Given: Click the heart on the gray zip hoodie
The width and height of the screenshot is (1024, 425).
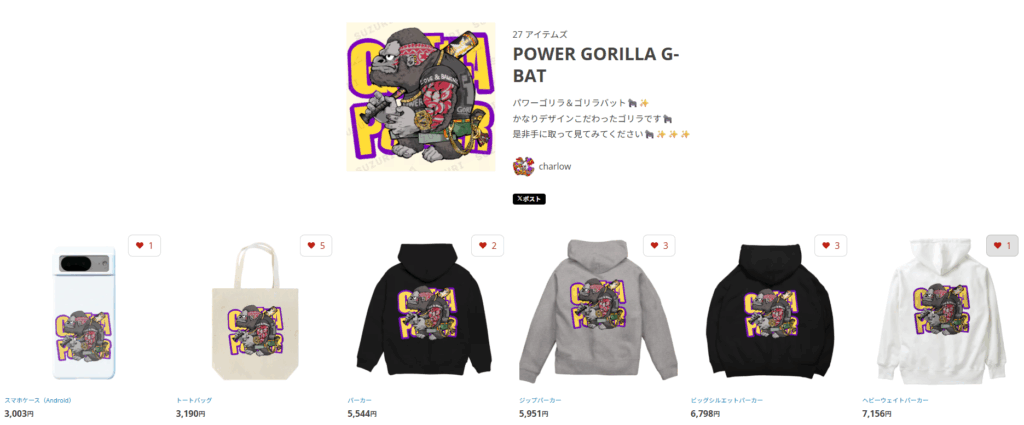Looking at the screenshot, I should point(660,245).
